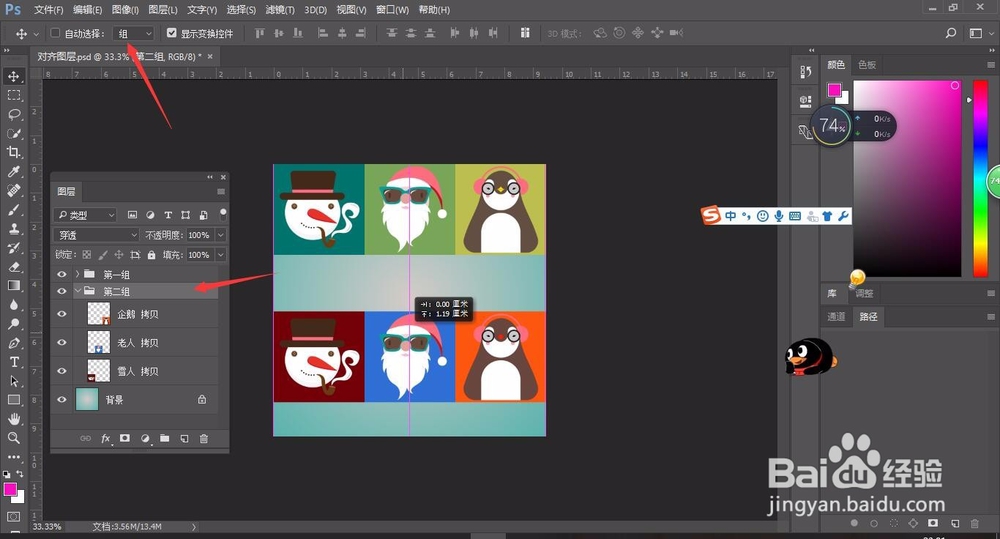This screenshot has height=539, width=1000.
Task: Click the align left edges icon
Action: click(323, 33)
